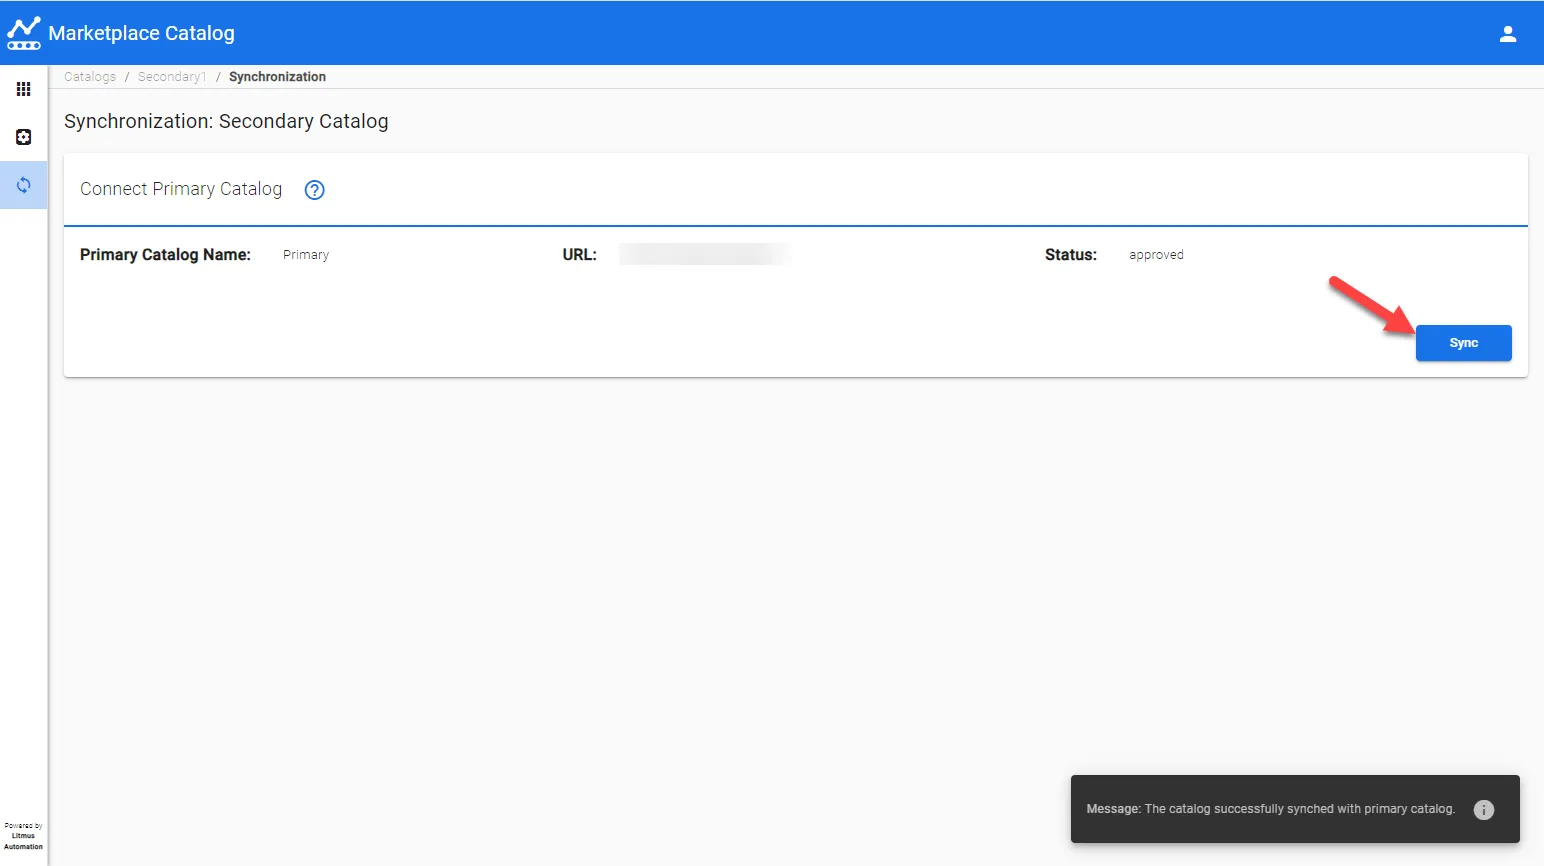
Task: Click the 'Status:' label
Action: pos(1071,255)
